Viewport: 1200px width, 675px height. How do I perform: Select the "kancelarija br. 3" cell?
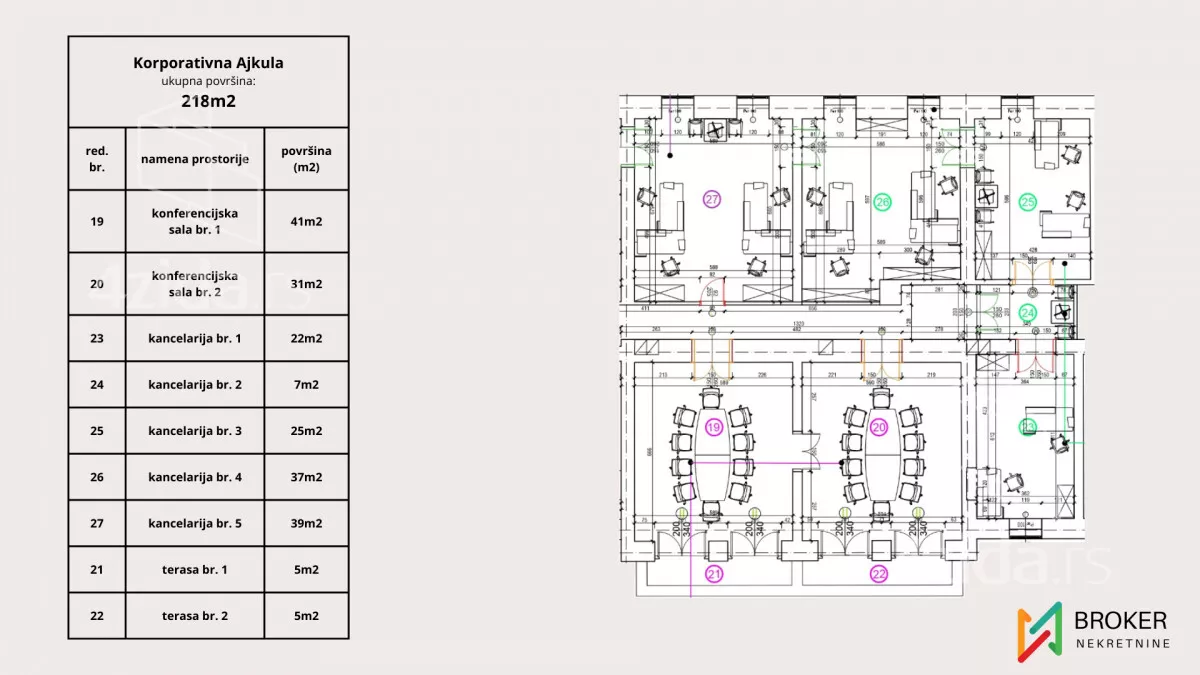point(195,431)
